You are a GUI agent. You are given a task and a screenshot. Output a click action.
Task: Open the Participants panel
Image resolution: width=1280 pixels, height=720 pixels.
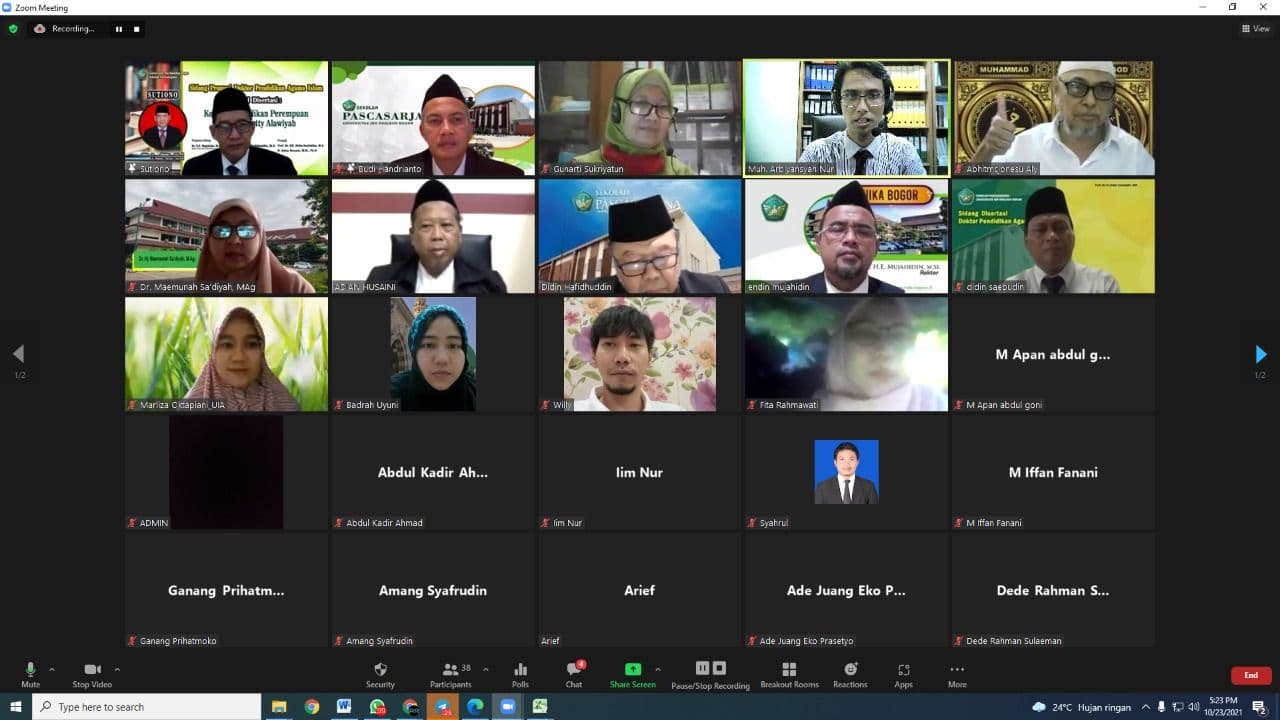click(x=451, y=674)
